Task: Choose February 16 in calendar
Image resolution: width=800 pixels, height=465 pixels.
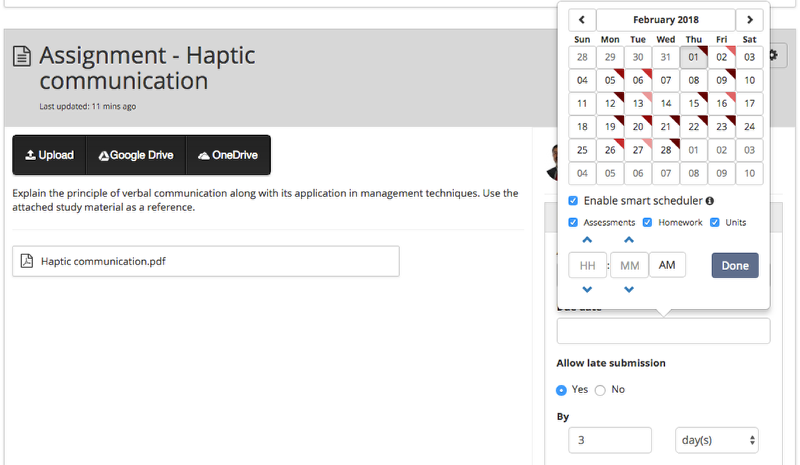Action: [721, 104]
